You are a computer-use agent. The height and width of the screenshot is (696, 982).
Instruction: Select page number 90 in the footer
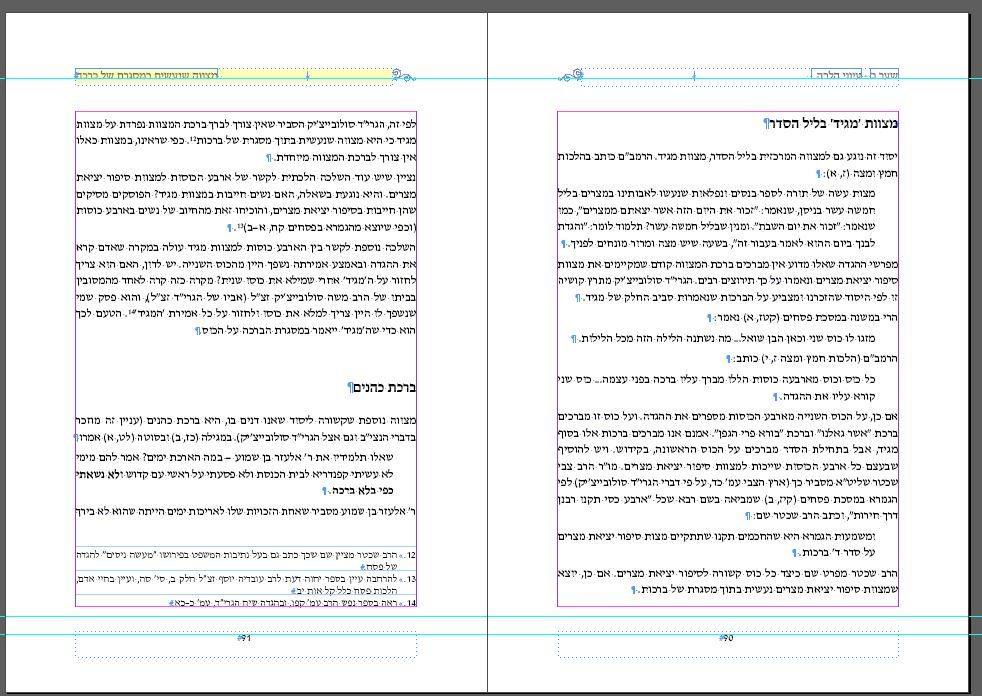tap(726, 638)
